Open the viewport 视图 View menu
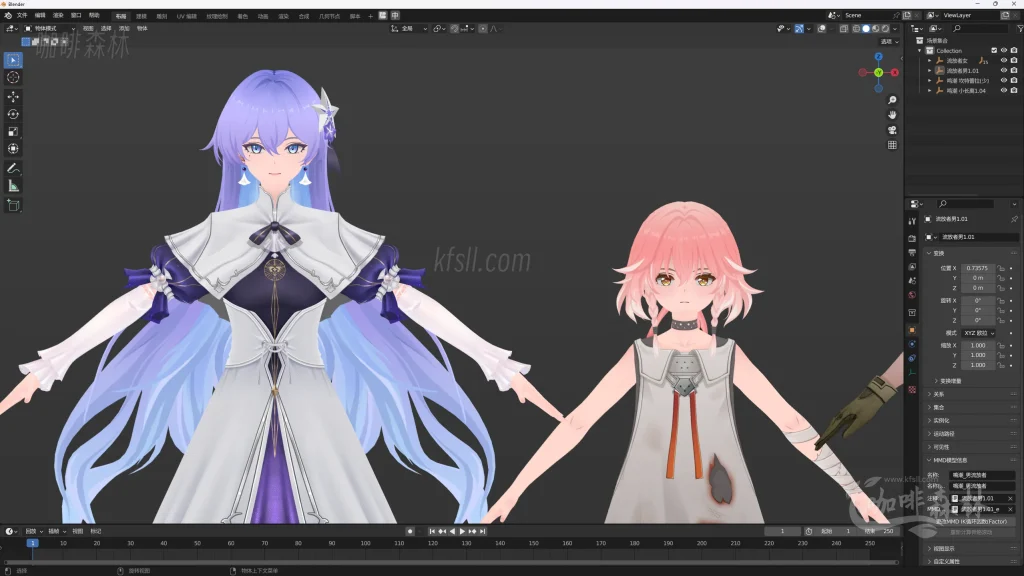Image resolution: width=1024 pixels, height=576 pixels. [88, 29]
